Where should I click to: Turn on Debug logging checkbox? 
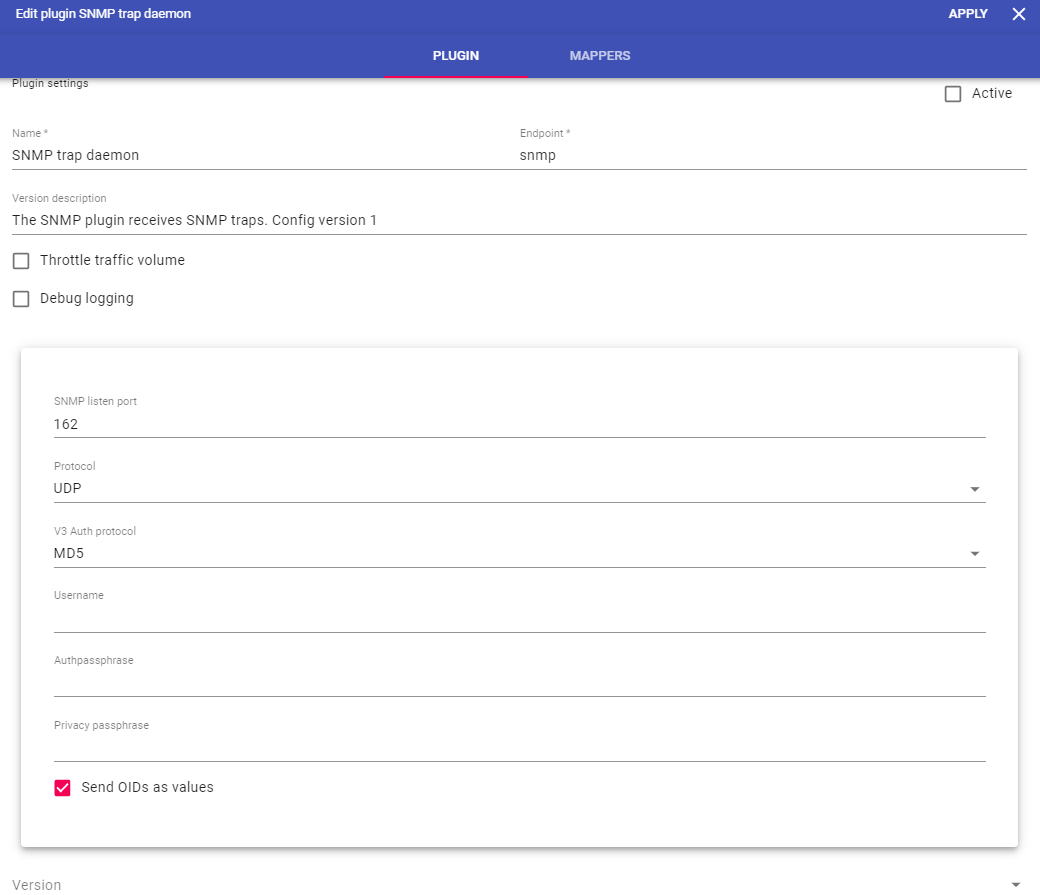click(21, 299)
